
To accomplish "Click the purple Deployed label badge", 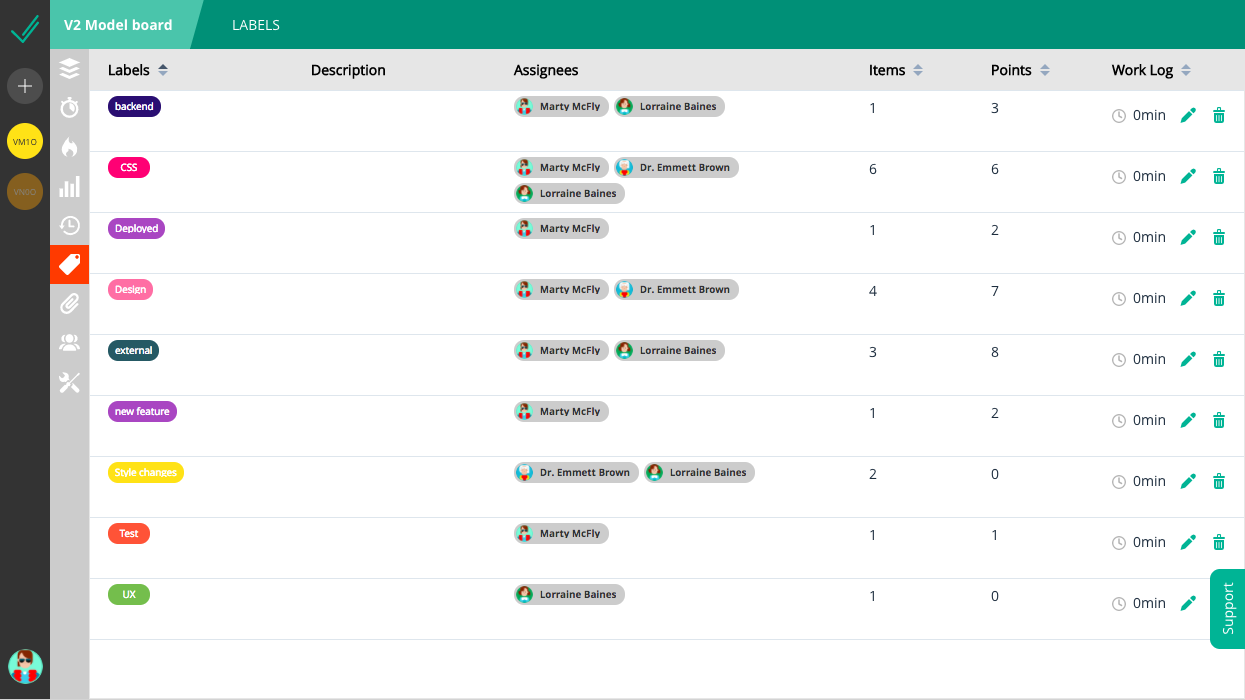I will [136, 228].
